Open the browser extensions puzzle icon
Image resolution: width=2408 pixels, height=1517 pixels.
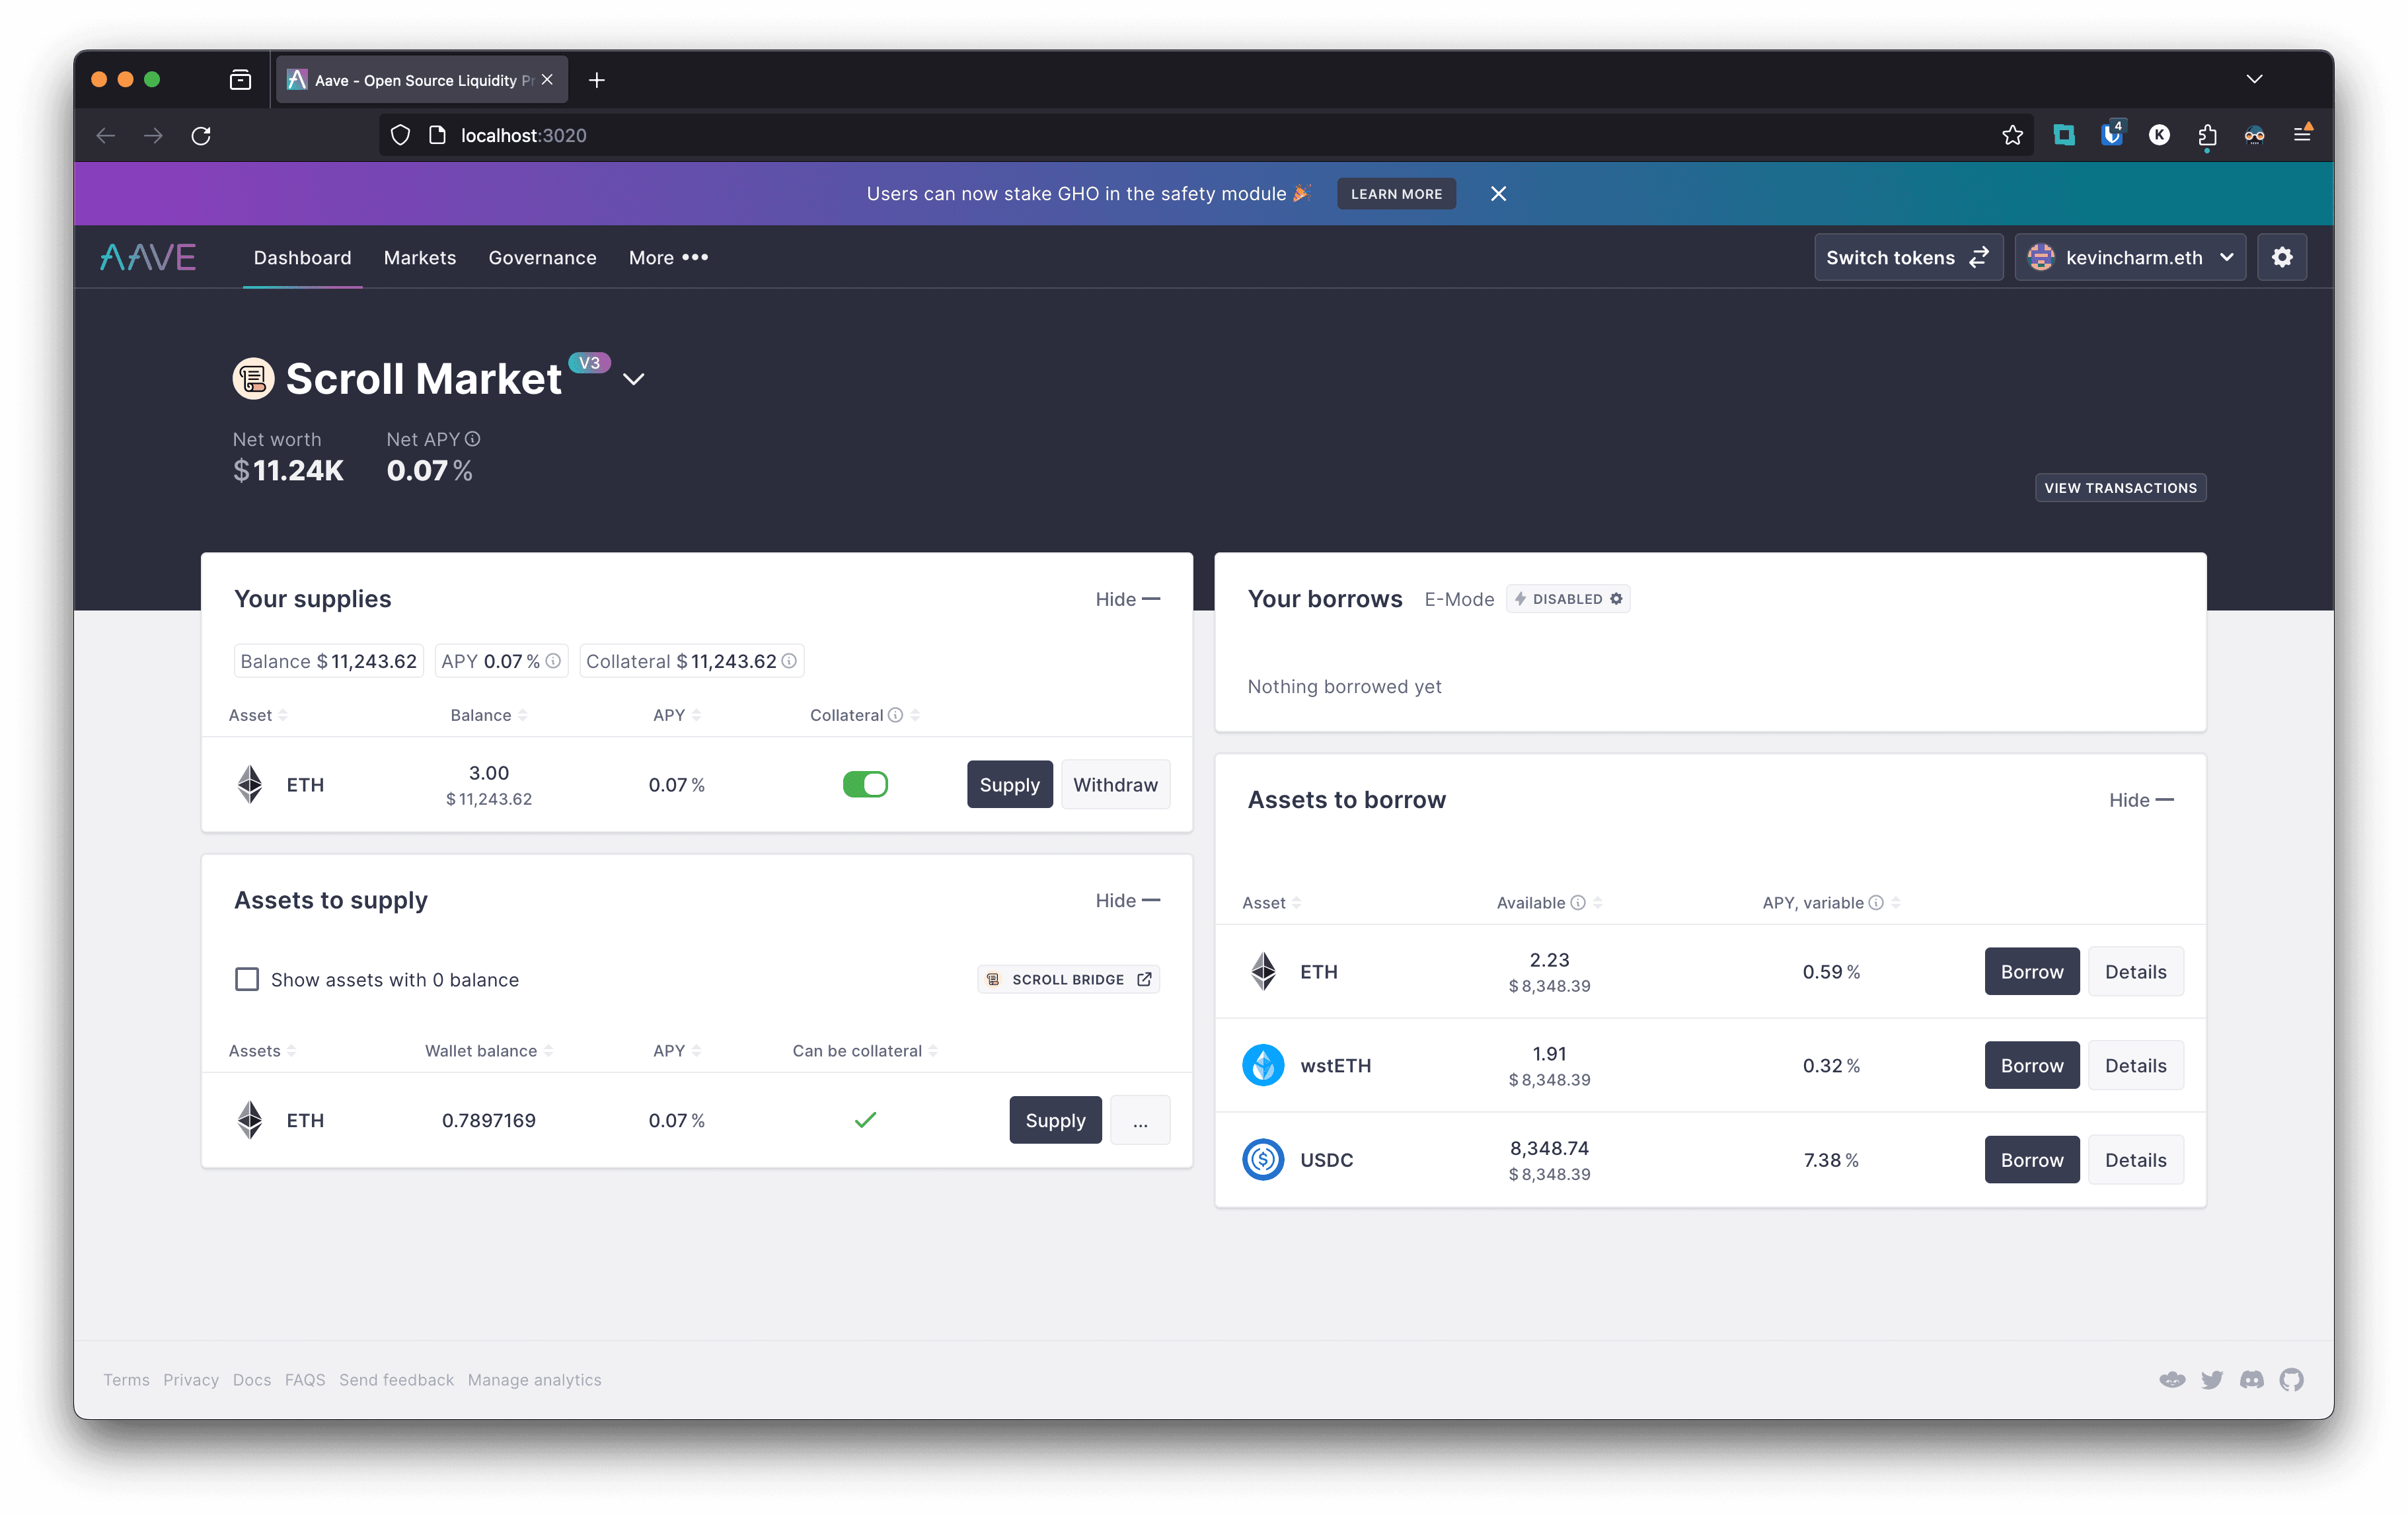[2207, 135]
